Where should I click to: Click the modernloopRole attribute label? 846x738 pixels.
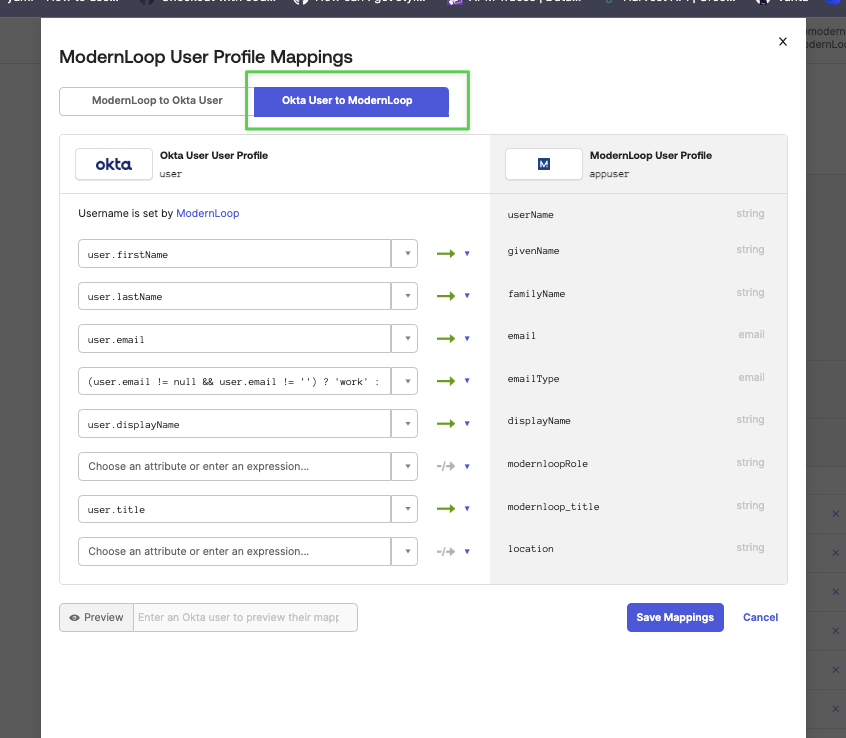click(x=547, y=464)
